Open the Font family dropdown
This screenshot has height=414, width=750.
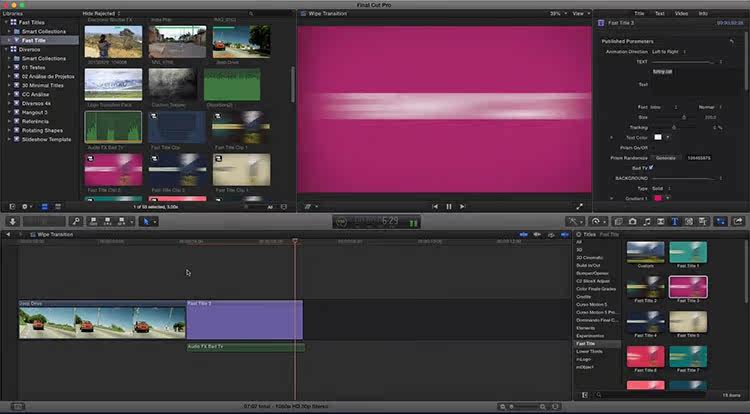pos(664,107)
